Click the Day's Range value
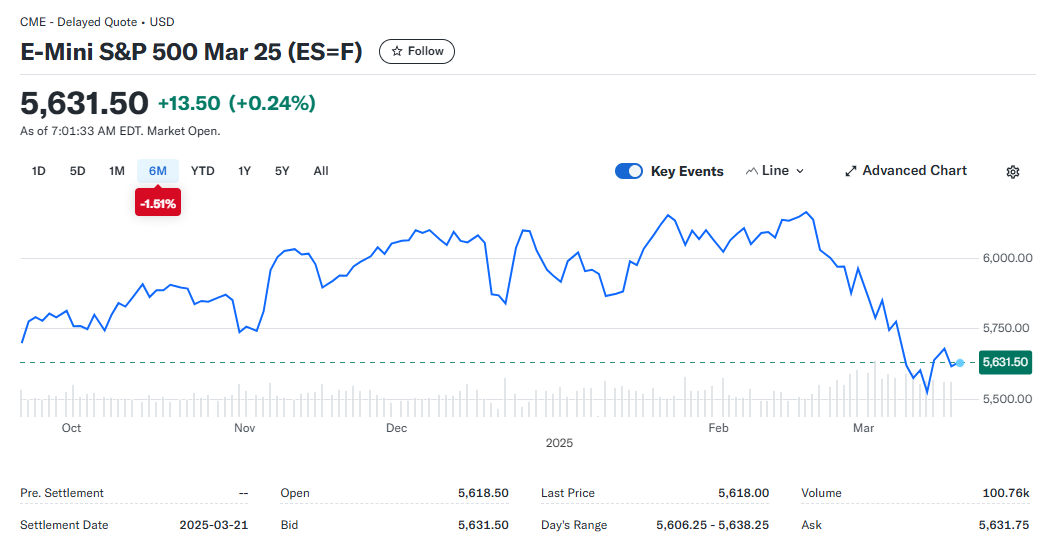Screen dimensions: 1045x545 click(712, 525)
